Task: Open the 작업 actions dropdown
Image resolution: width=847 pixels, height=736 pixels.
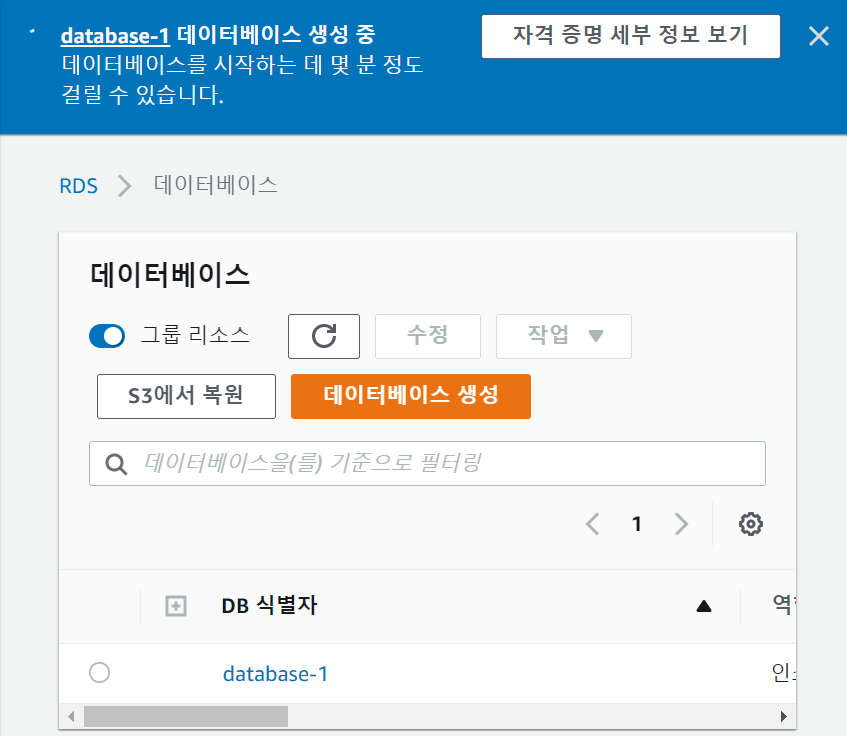Action: click(x=564, y=336)
